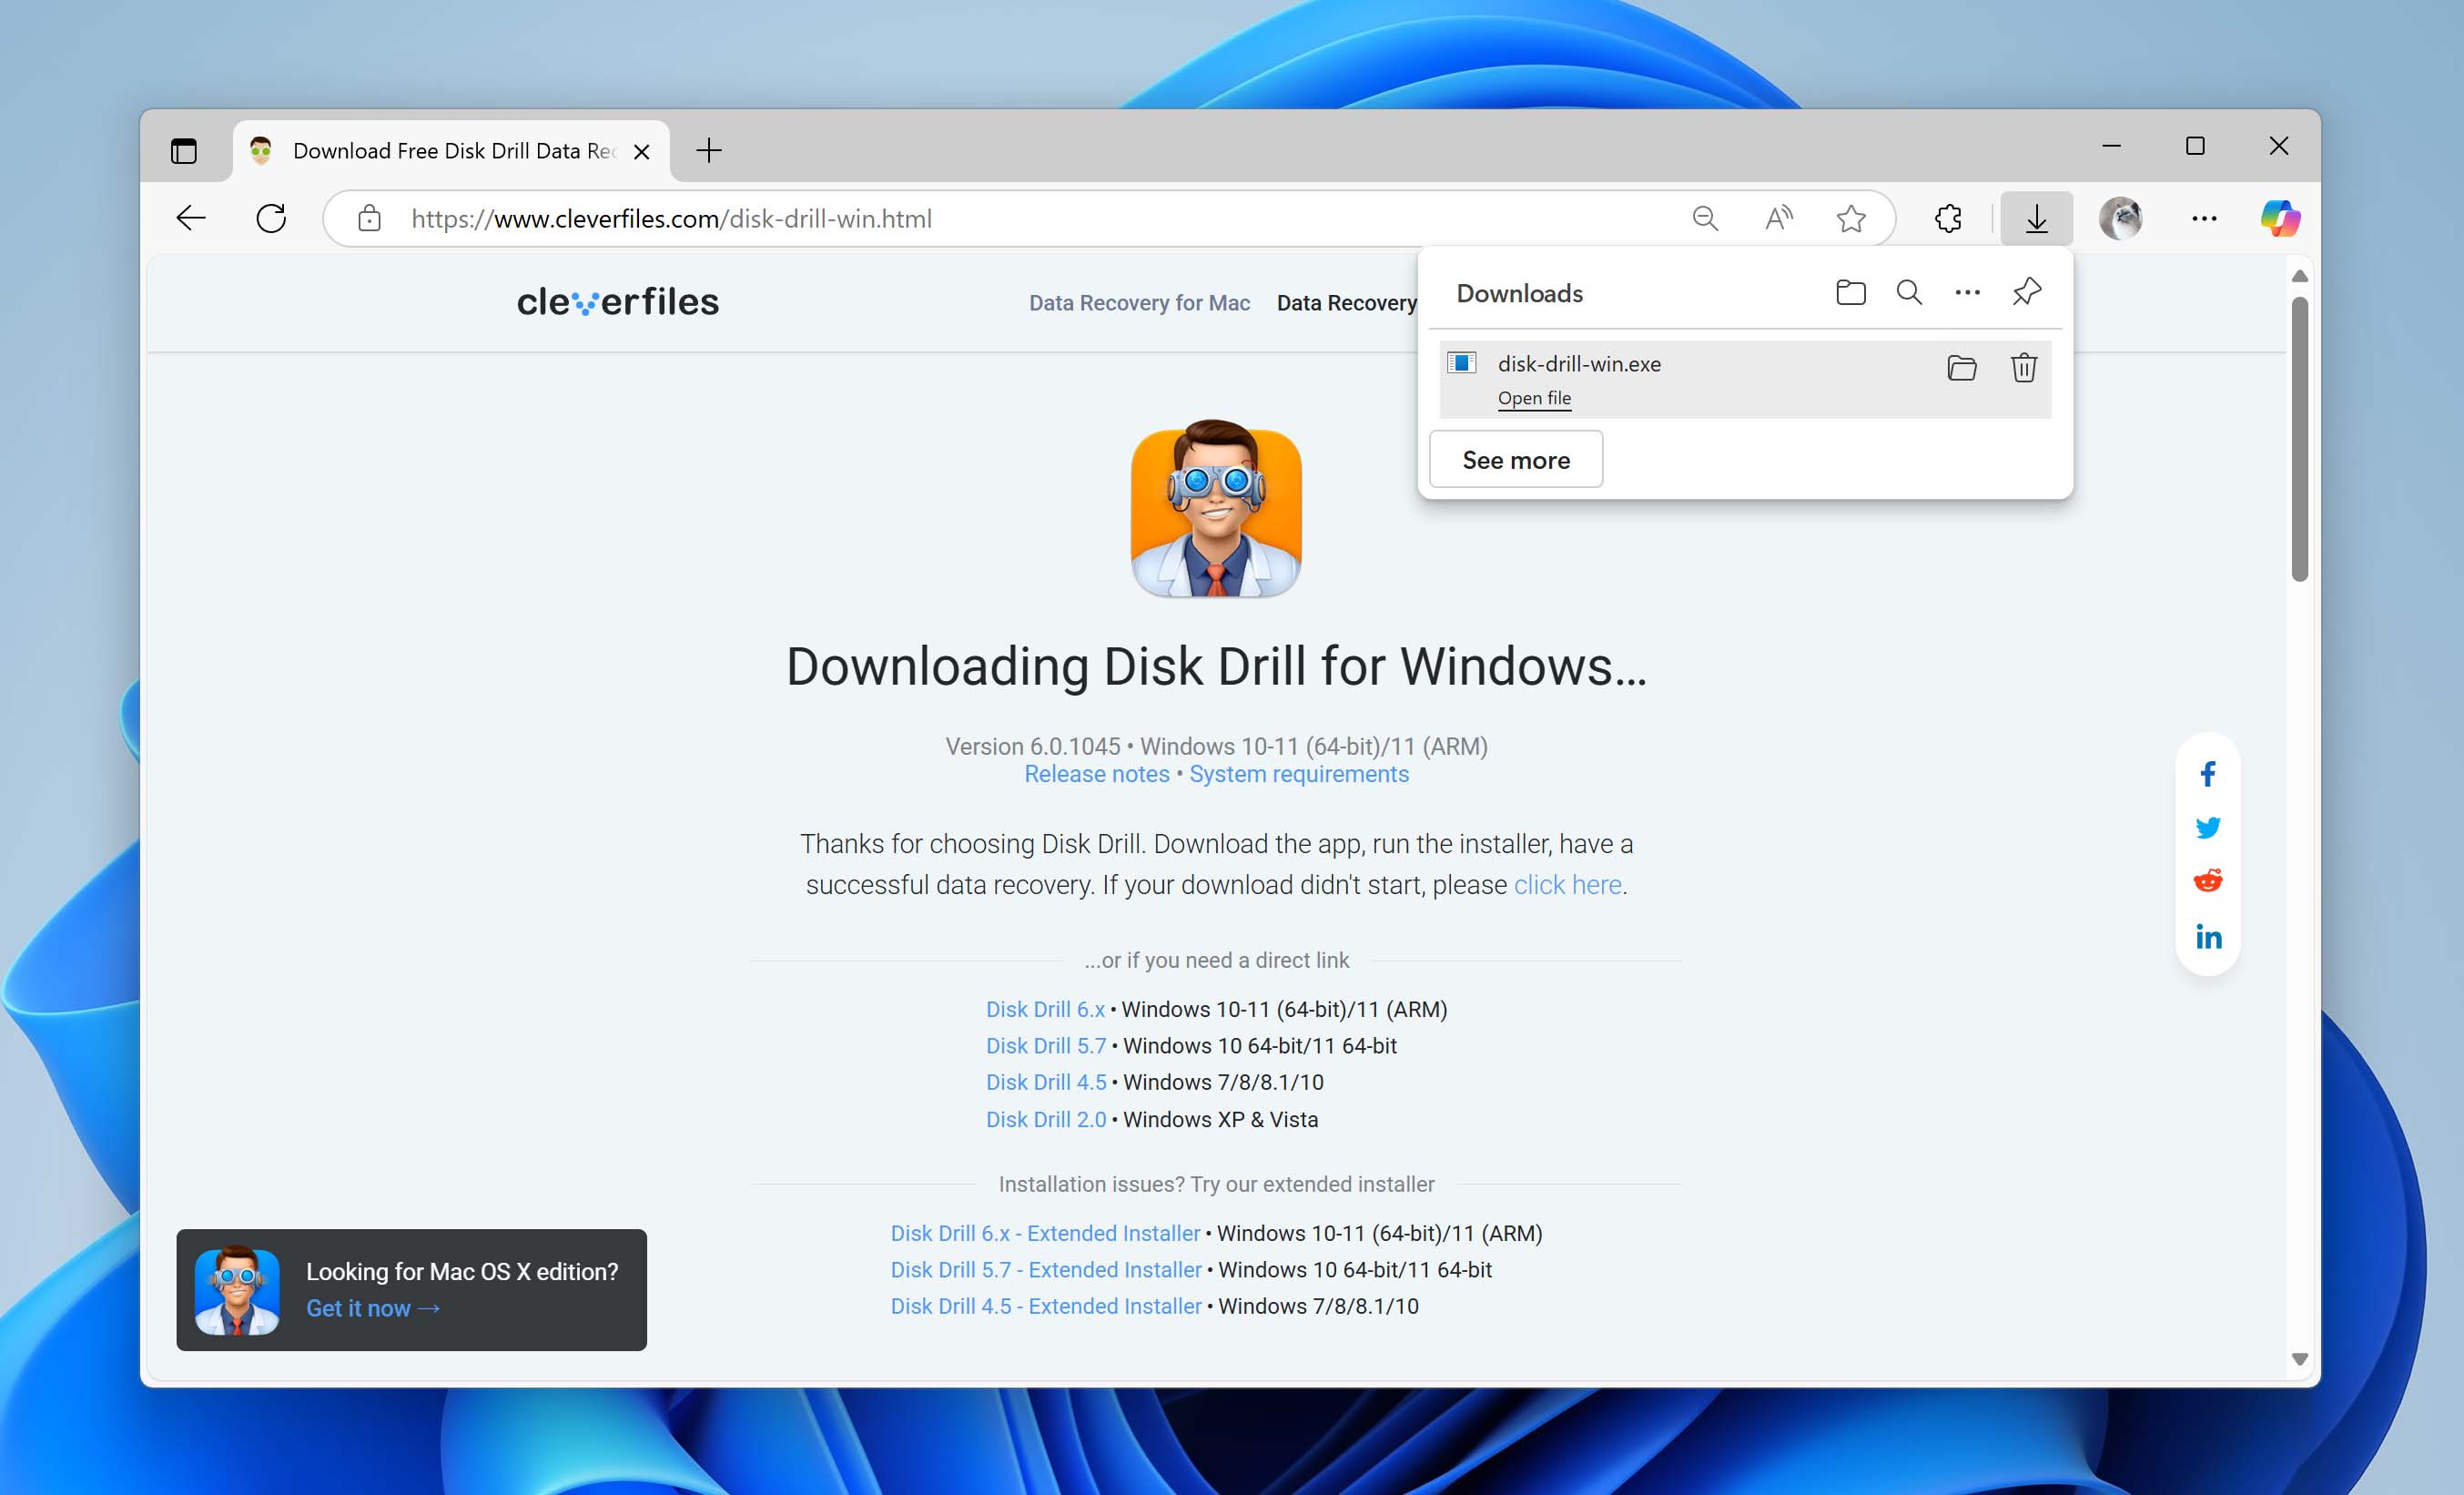Click the Mac edition banner mascot image
This screenshot has width=2464, height=1495.
click(x=237, y=1290)
